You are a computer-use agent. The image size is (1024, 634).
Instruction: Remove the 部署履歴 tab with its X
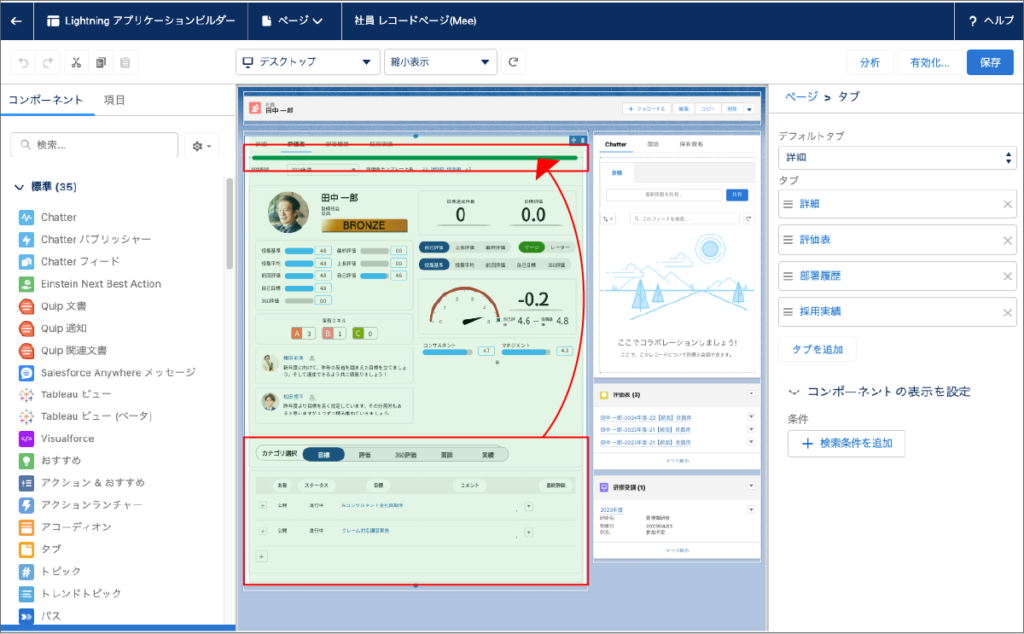coord(1008,276)
